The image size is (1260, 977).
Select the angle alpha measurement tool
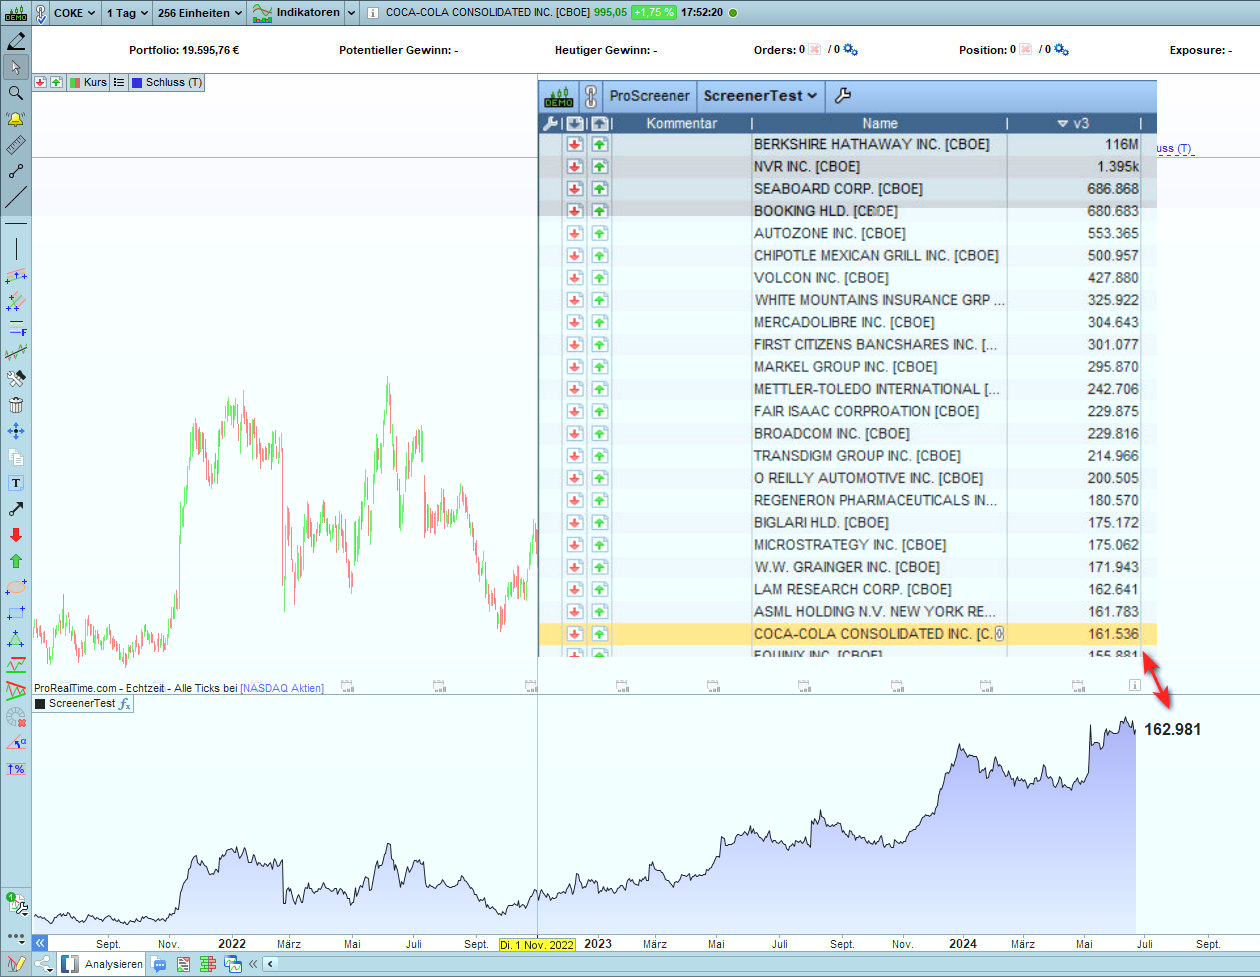(x=16, y=743)
